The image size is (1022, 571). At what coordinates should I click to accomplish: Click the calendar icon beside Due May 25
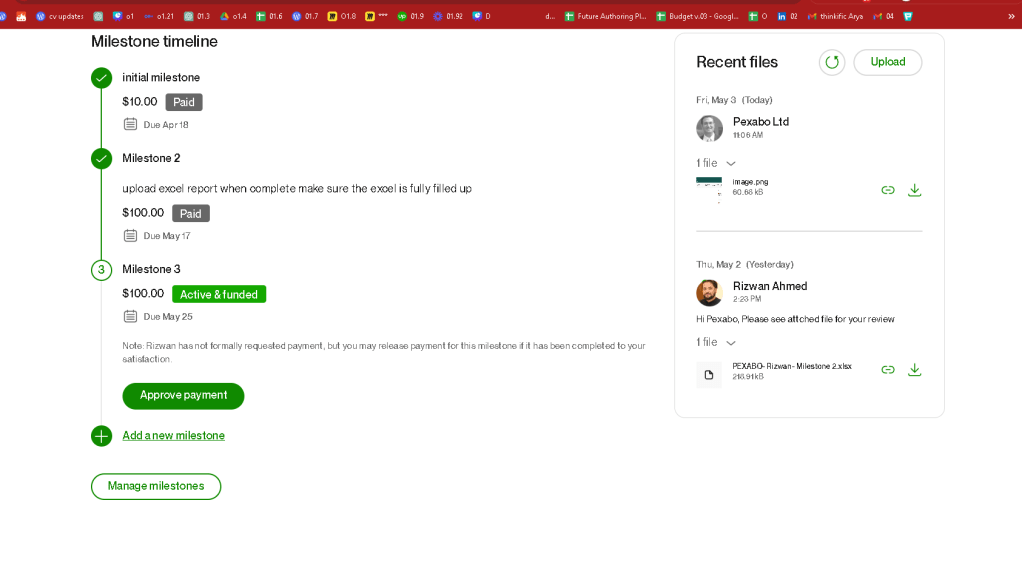point(130,316)
